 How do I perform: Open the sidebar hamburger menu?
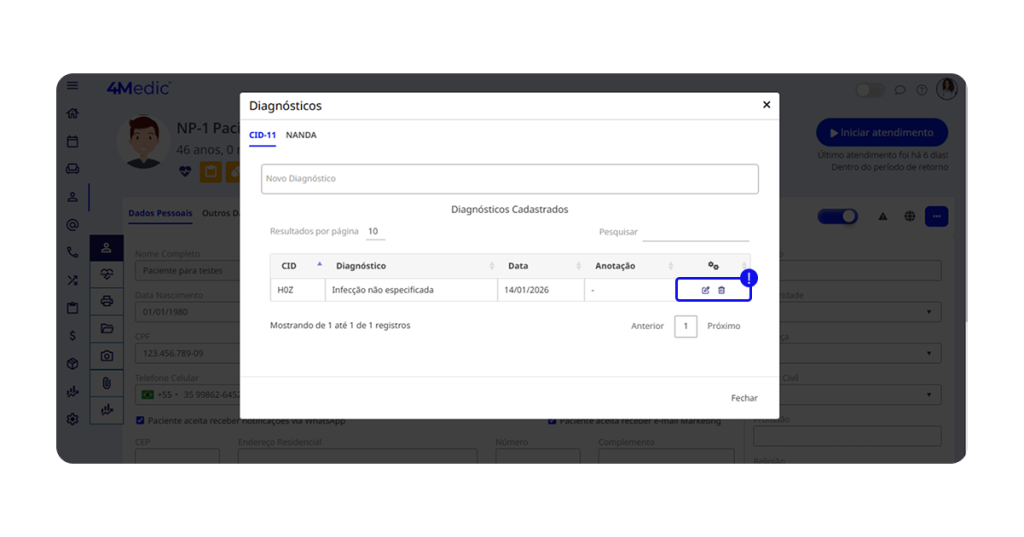coord(72,86)
